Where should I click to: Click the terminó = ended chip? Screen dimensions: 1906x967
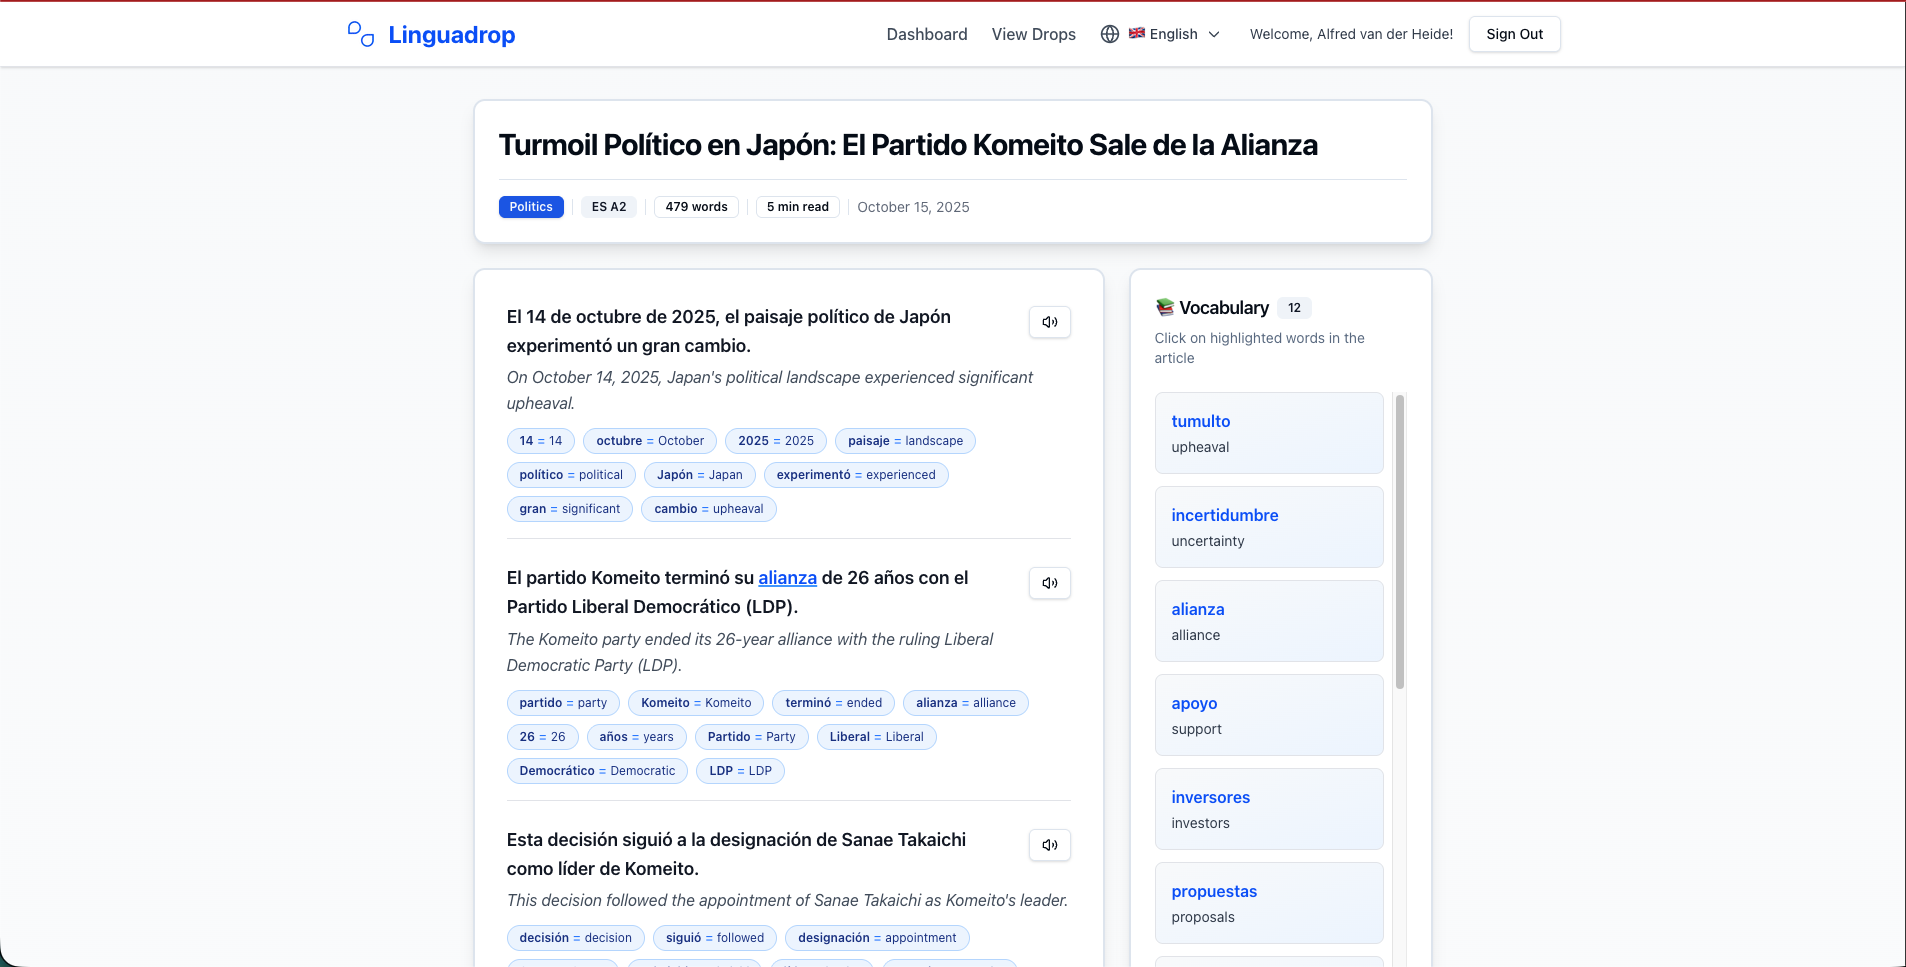[x=834, y=703]
